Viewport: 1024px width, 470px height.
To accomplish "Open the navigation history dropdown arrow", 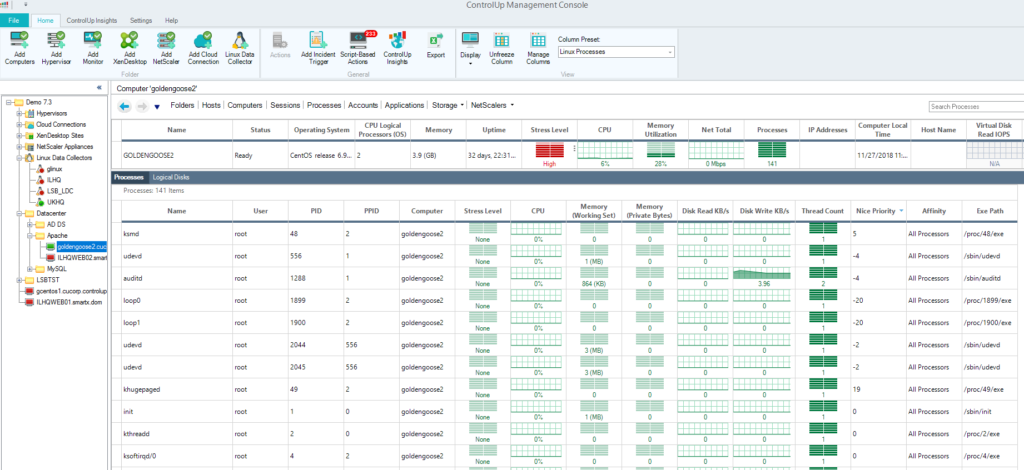I will (x=157, y=107).
